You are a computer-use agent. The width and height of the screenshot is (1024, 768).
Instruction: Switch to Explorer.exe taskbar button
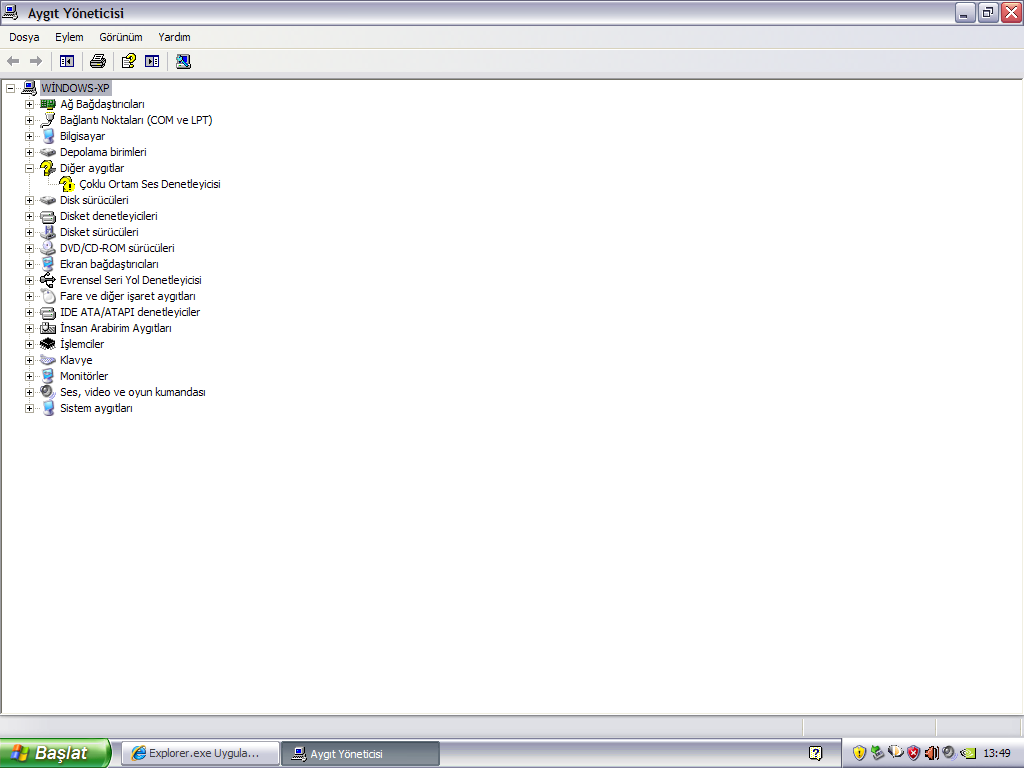pos(198,753)
